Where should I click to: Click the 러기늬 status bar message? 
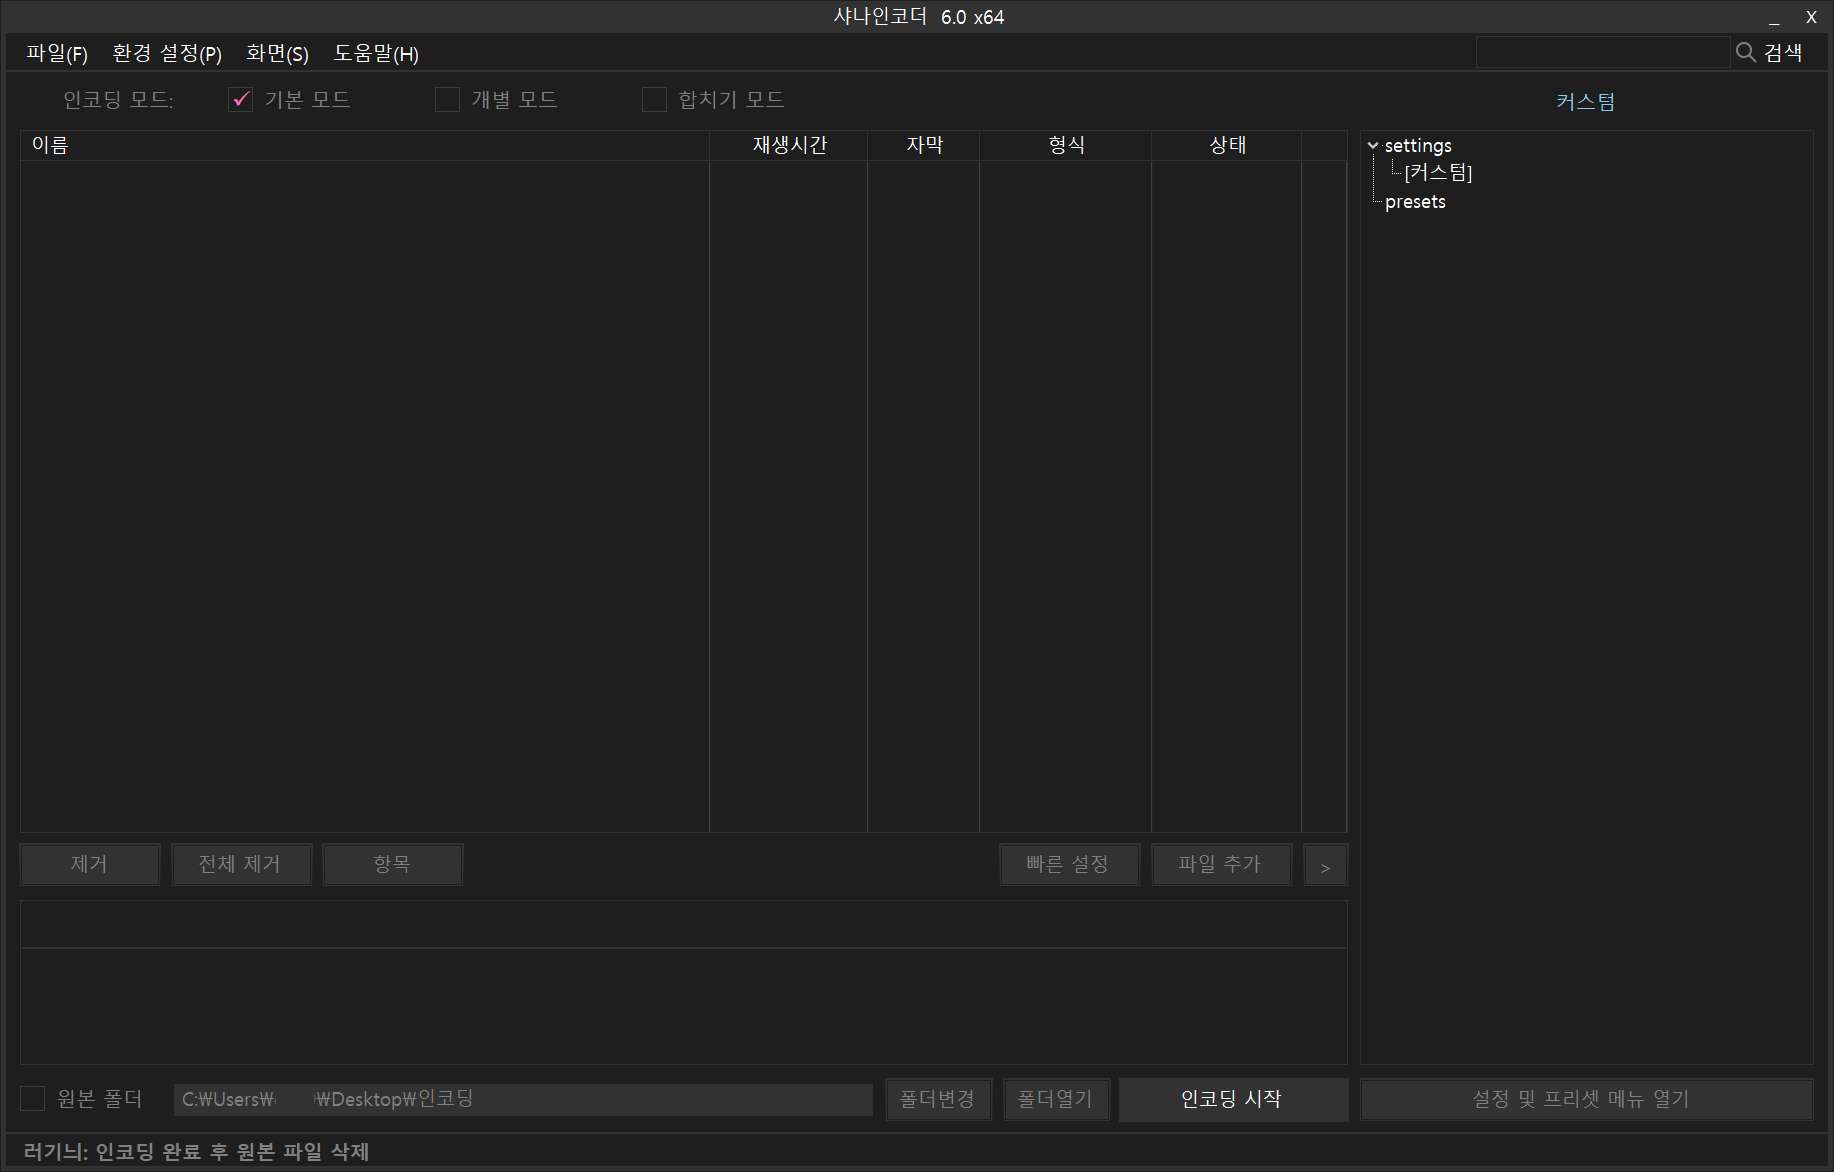(196, 1151)
